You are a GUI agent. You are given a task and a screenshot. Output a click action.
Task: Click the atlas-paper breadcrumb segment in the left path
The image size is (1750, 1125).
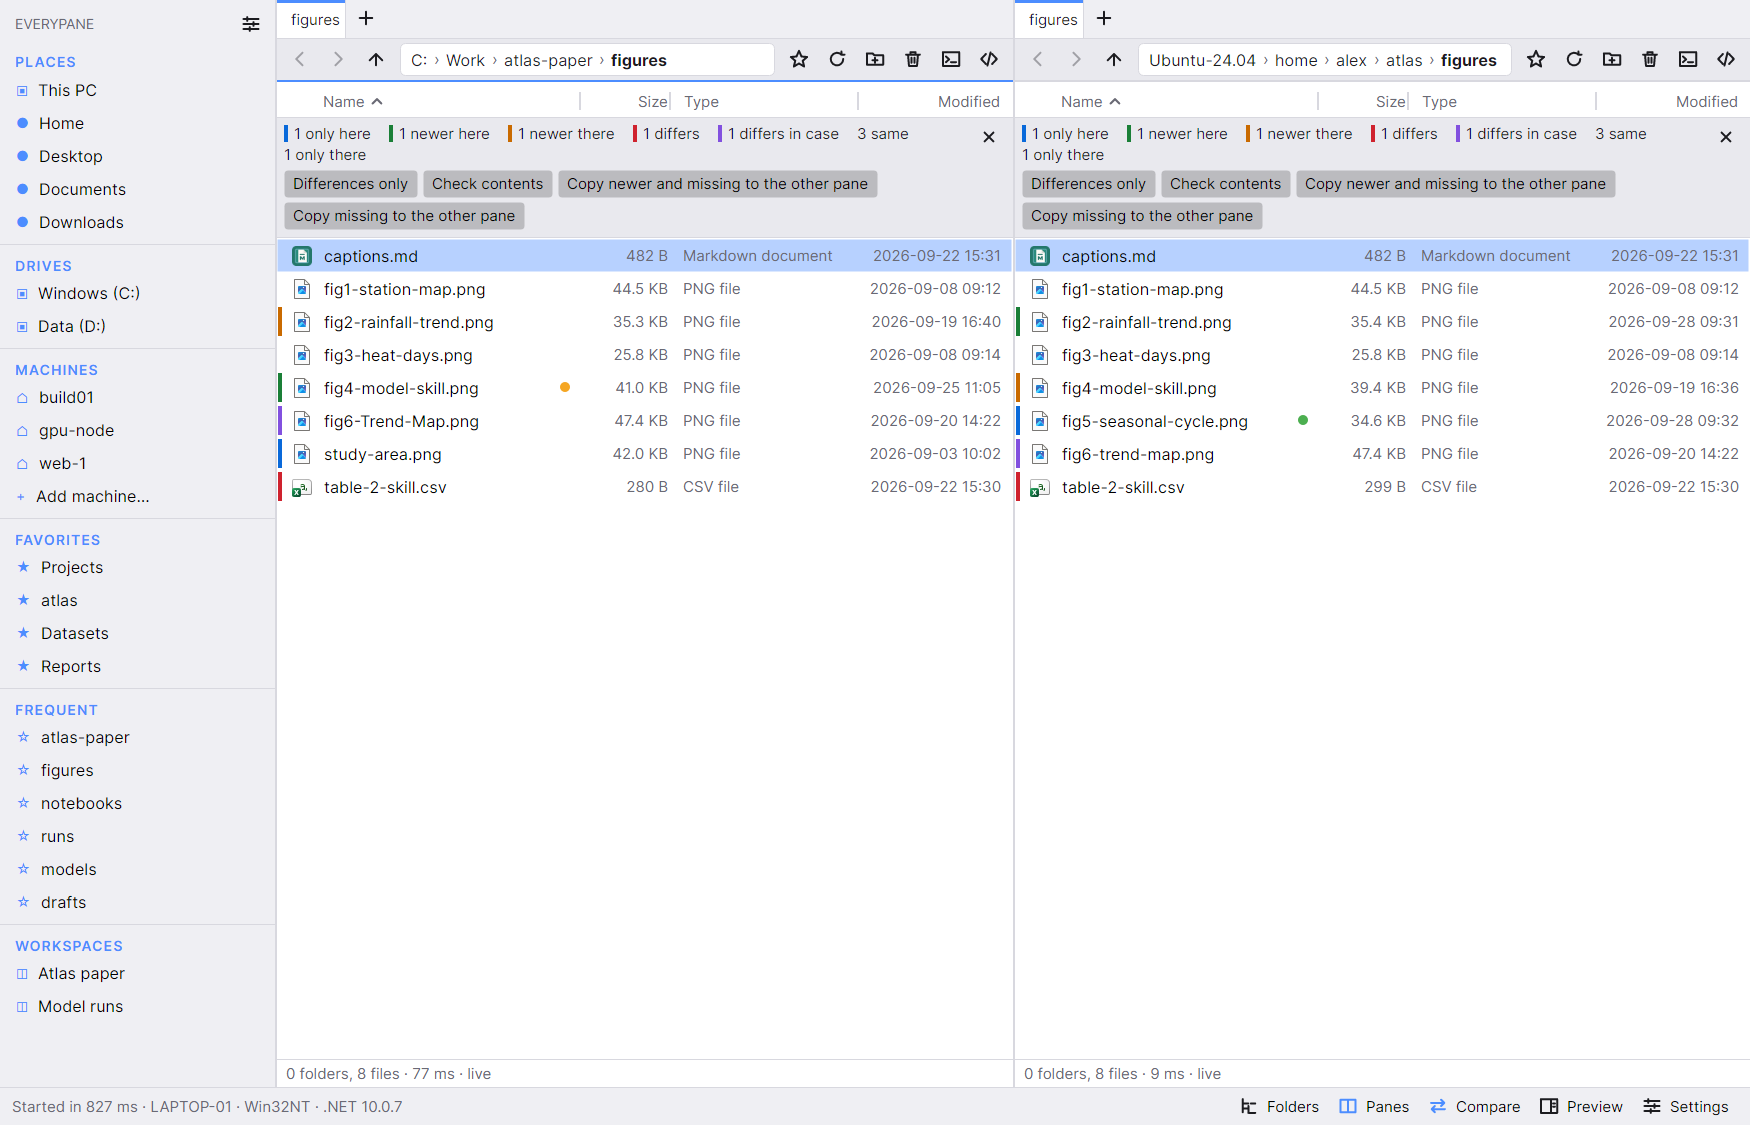548,60
